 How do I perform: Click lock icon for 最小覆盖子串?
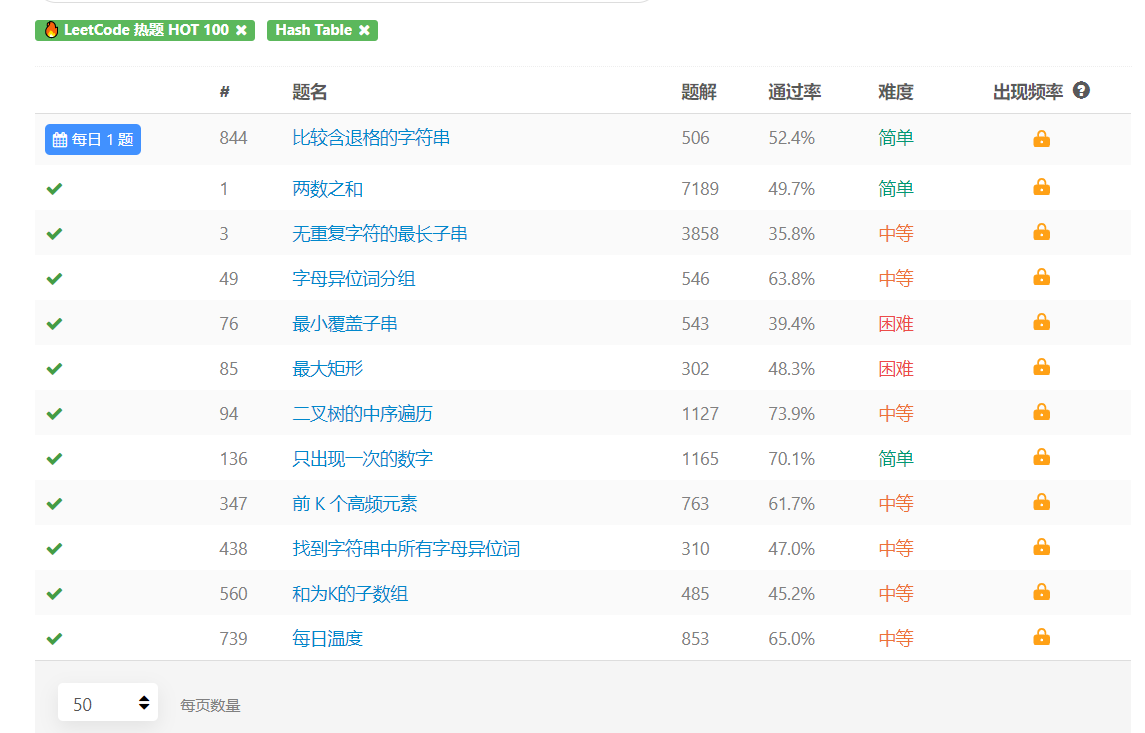(1041, 322)
